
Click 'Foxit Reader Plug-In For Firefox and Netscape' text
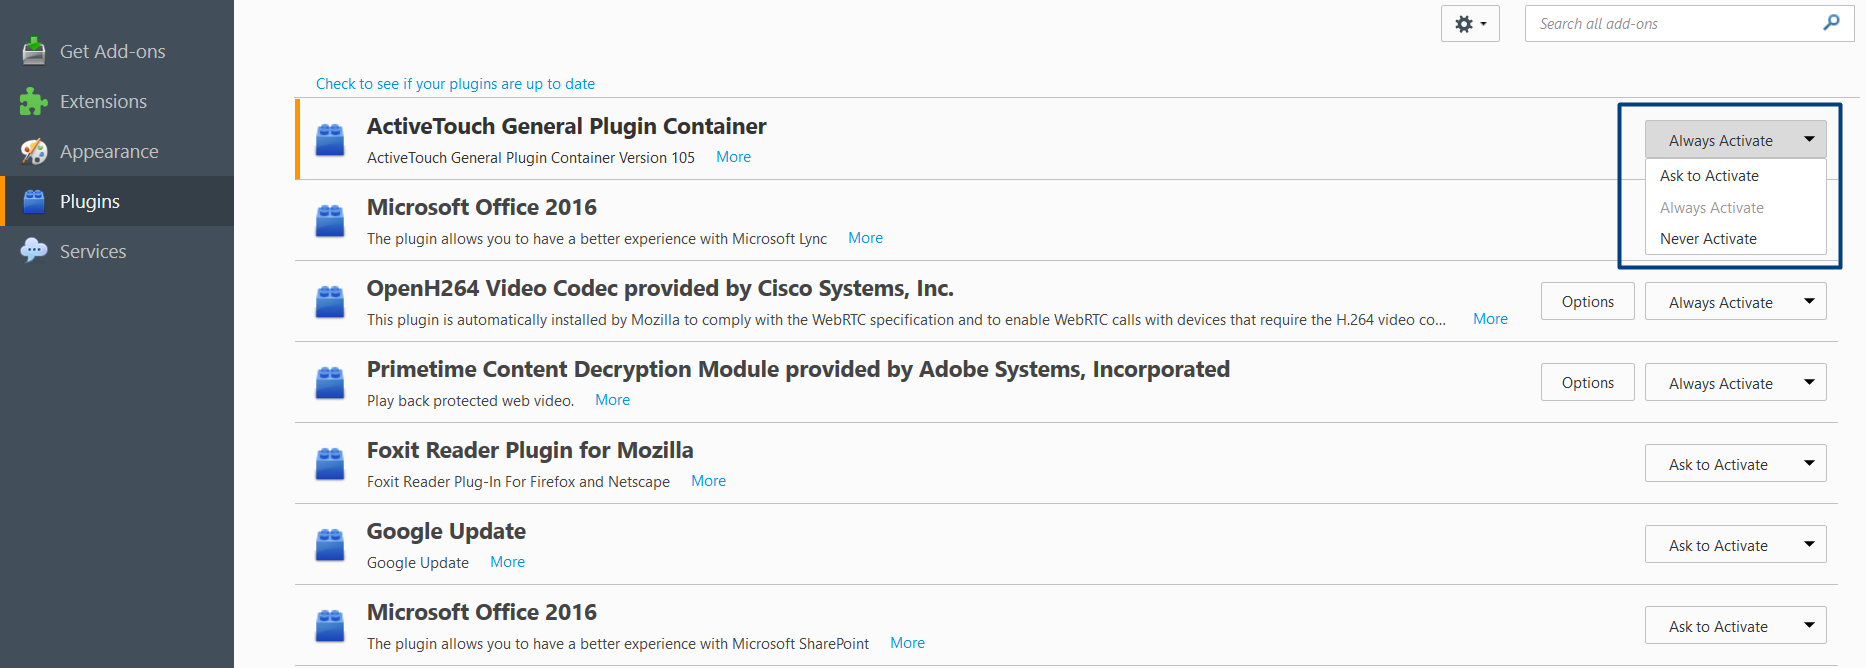click(x=518, y=482)
